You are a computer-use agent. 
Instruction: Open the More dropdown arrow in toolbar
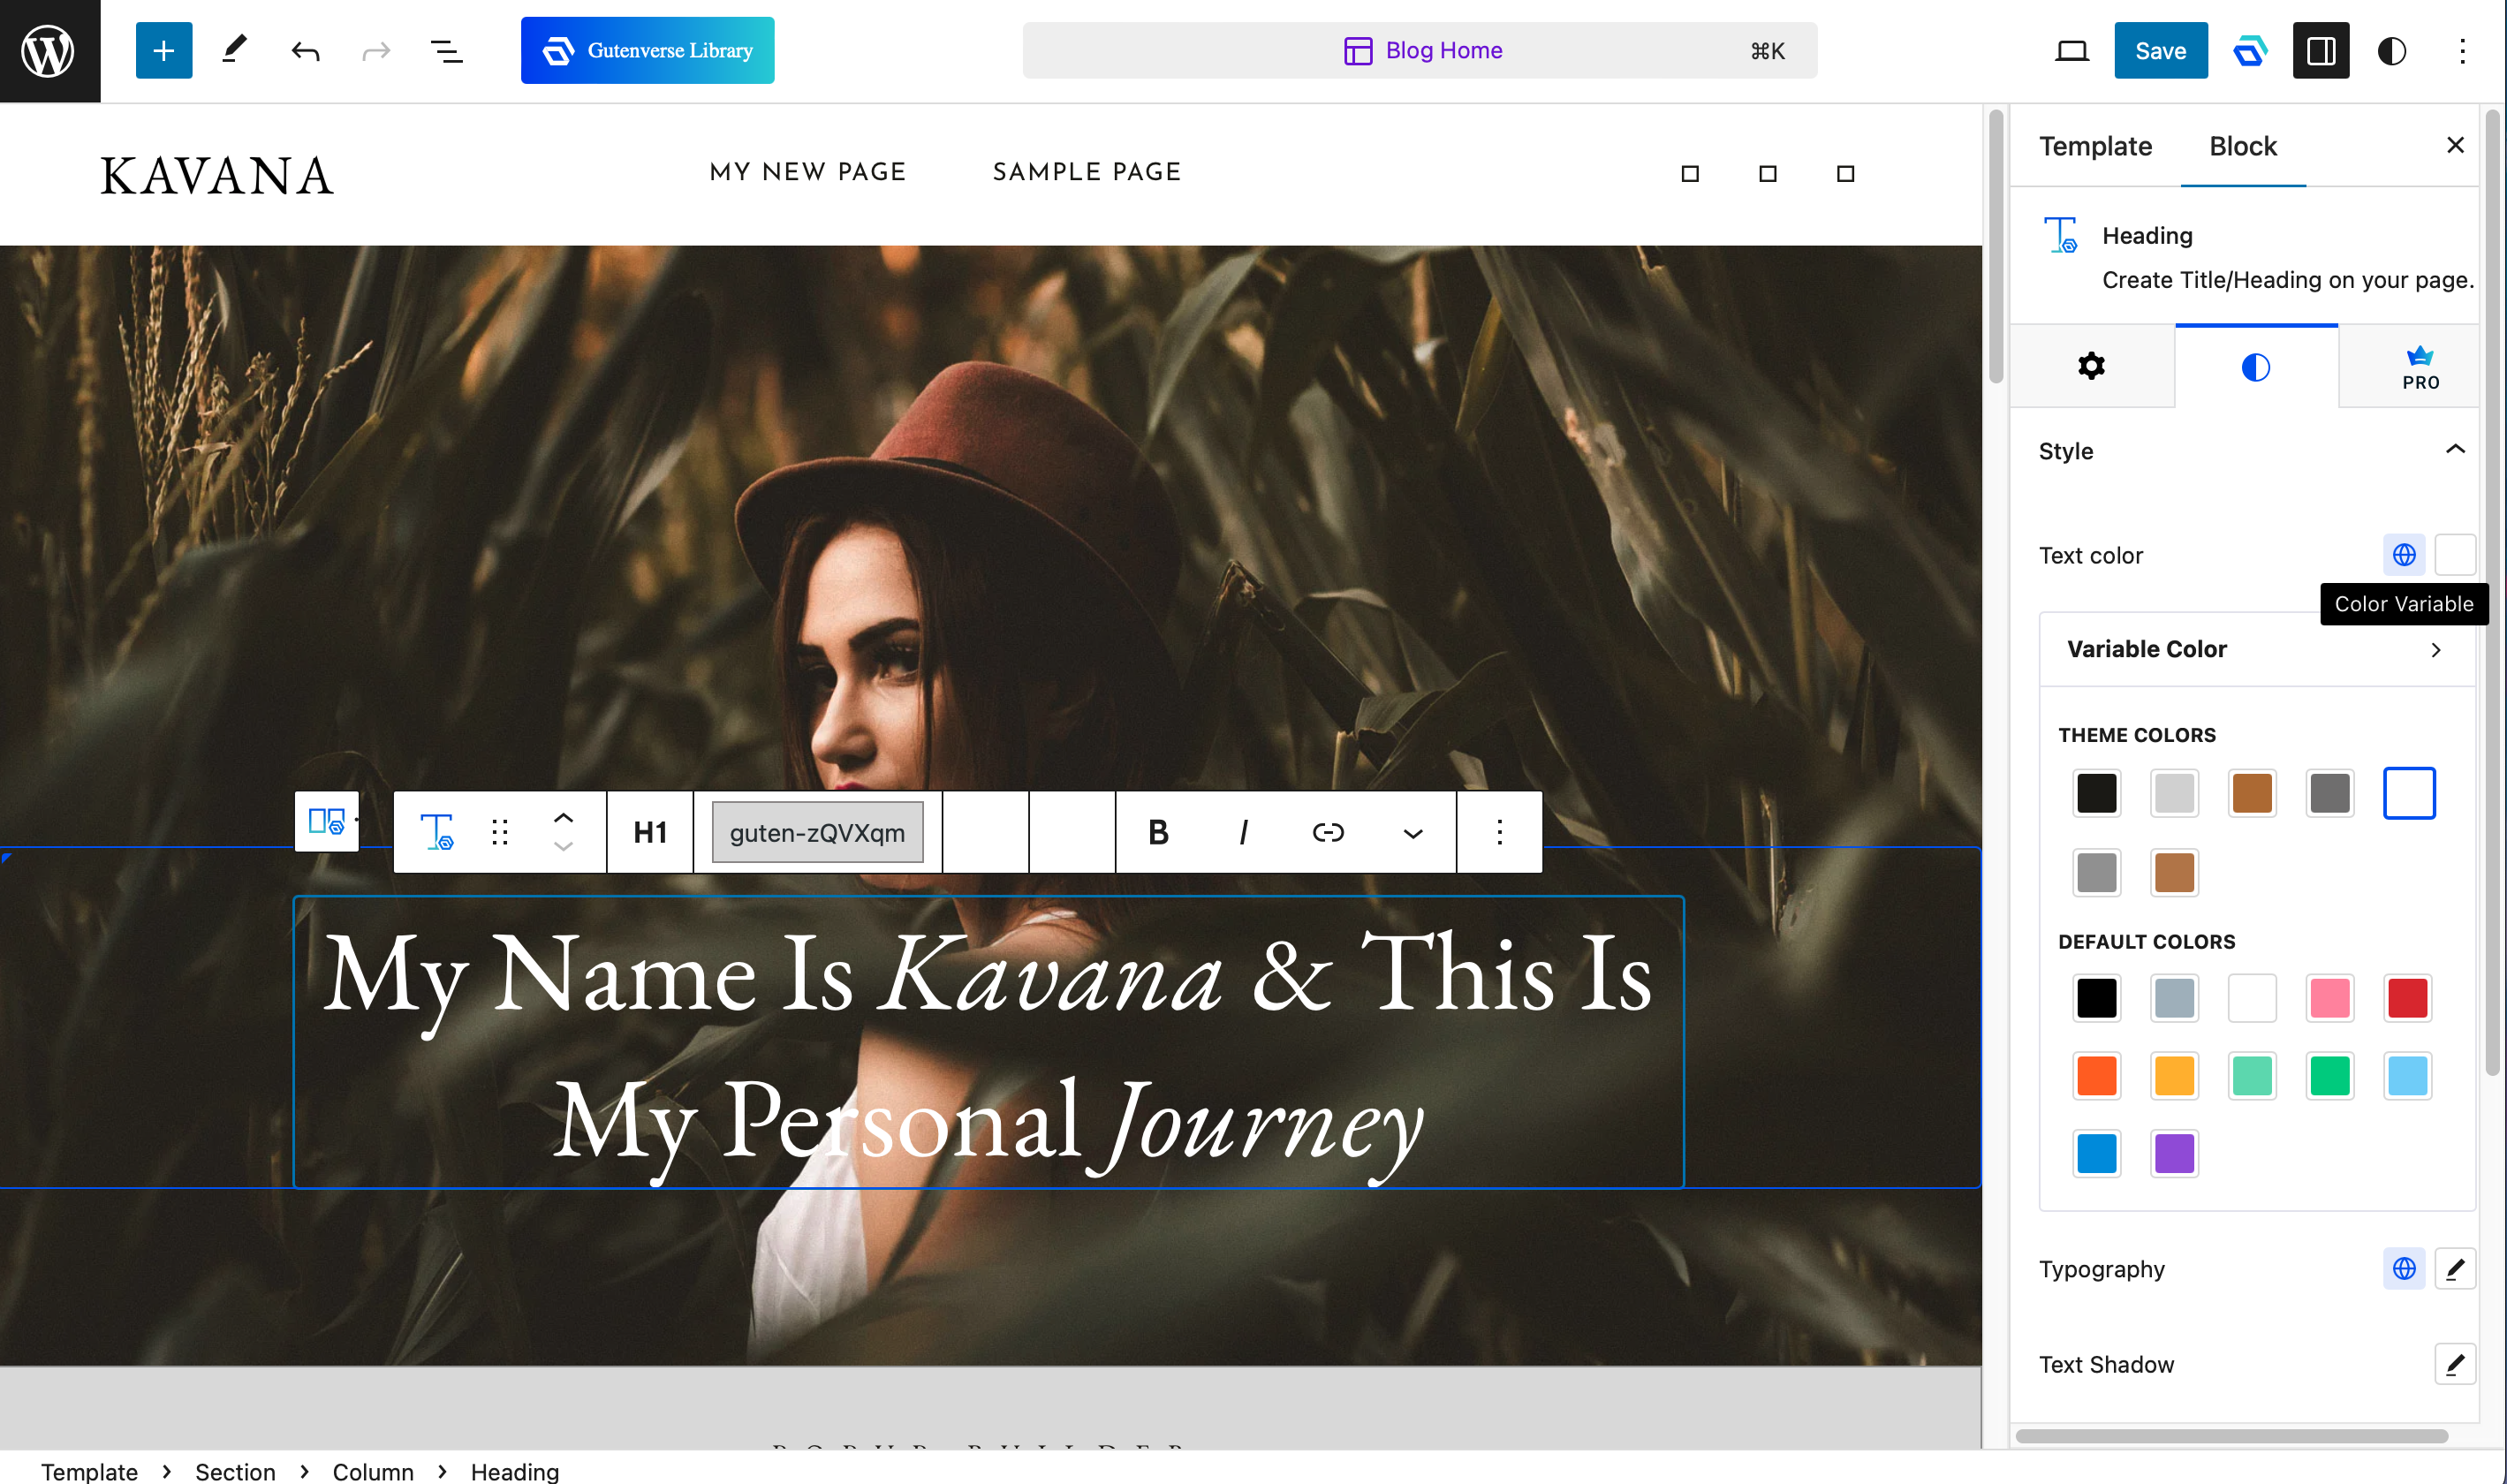[x=1412, y=832]
